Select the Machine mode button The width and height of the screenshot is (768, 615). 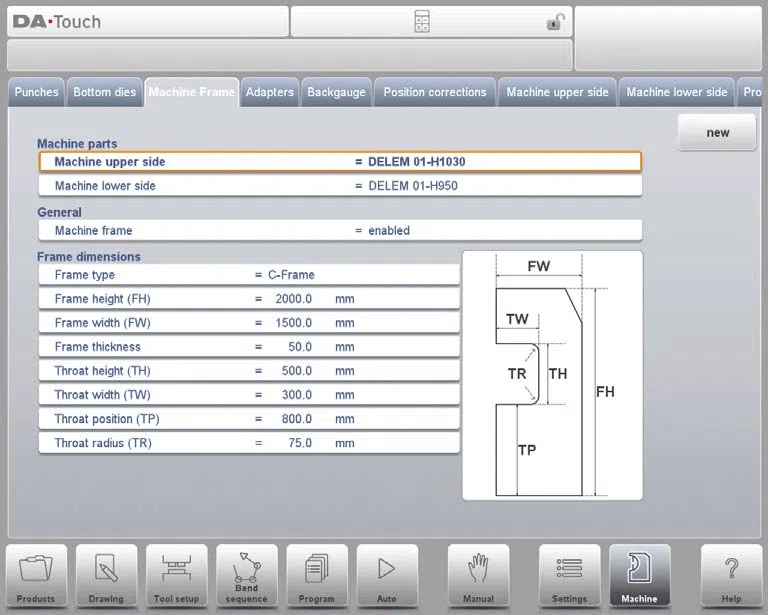coord(640,577)
